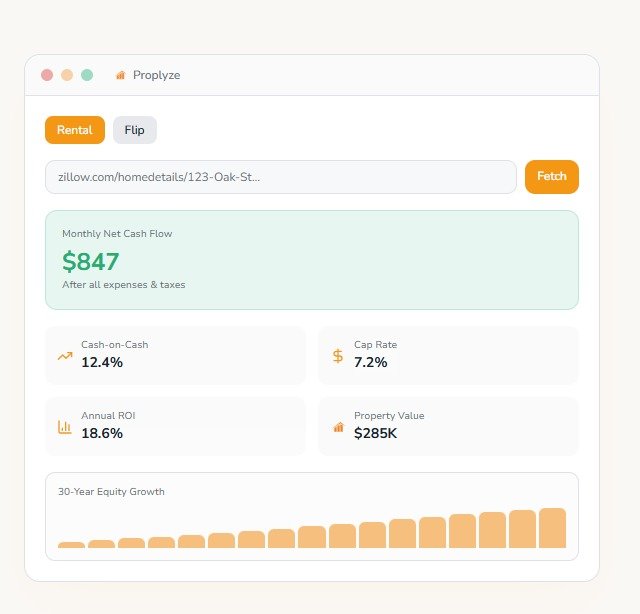Click the Cash-on-Cash trending arrow icon

click(65, 355)
